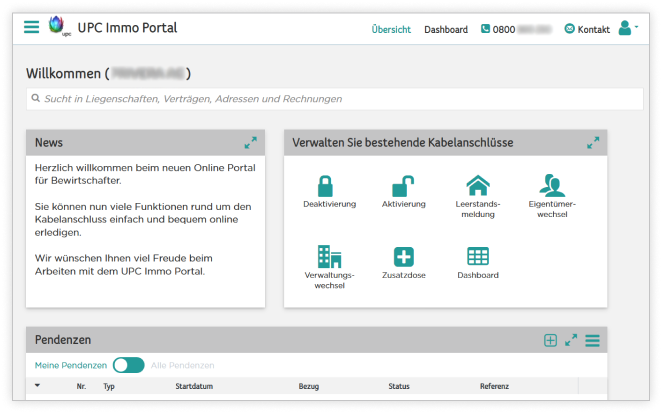Click the 0800 phone number
Image resolution: width=662 pixels, height=414 pixels.
pyautogui.click(x=522, y=29)
